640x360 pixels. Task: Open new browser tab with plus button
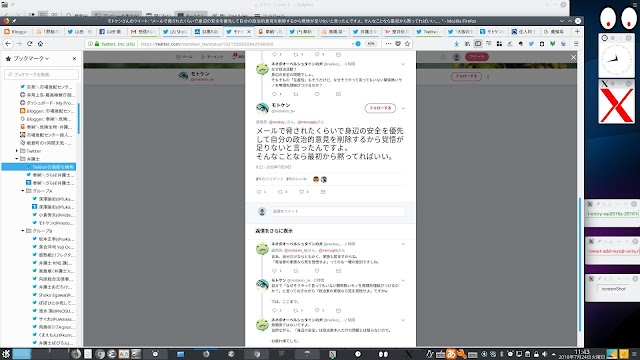coord(577,31)
